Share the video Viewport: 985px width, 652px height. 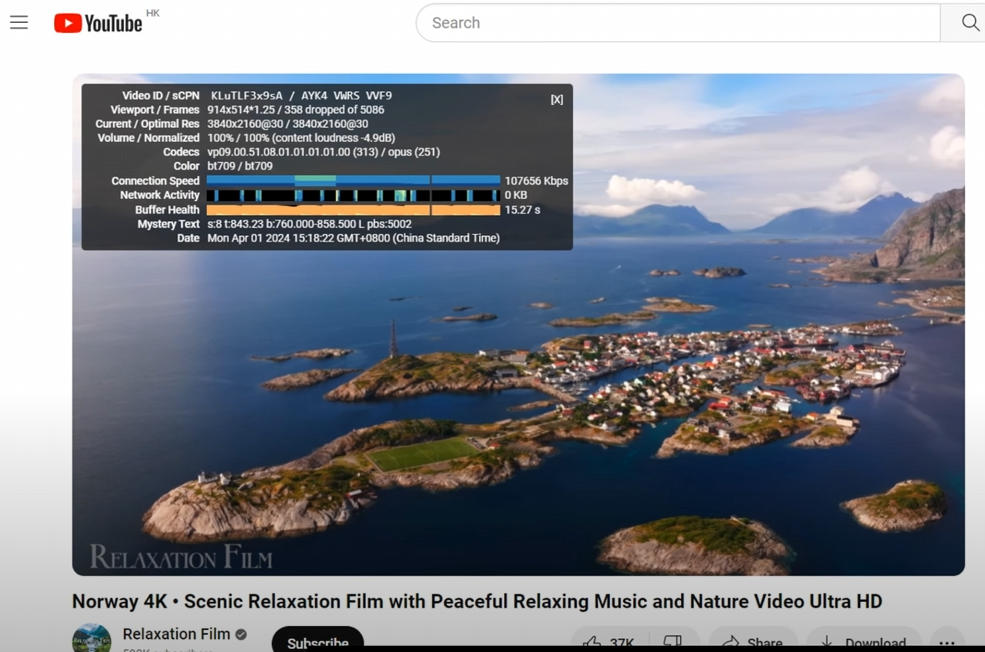click(753, 641)
